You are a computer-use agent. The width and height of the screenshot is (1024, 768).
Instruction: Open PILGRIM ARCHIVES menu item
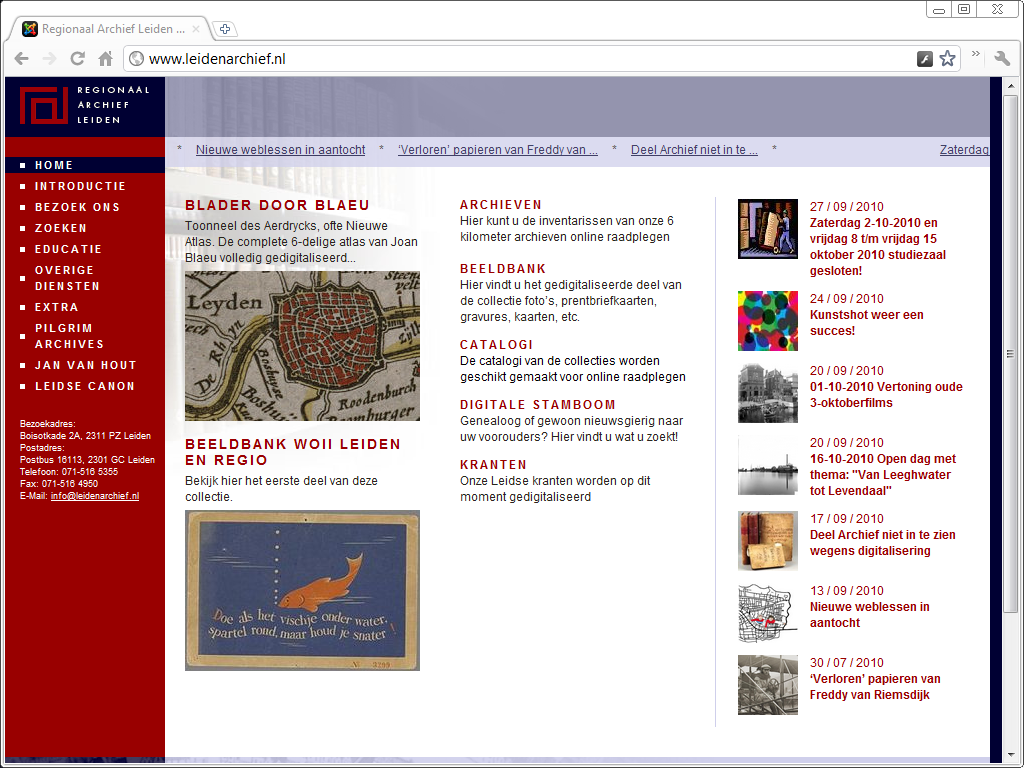click(x=69, y=336)
